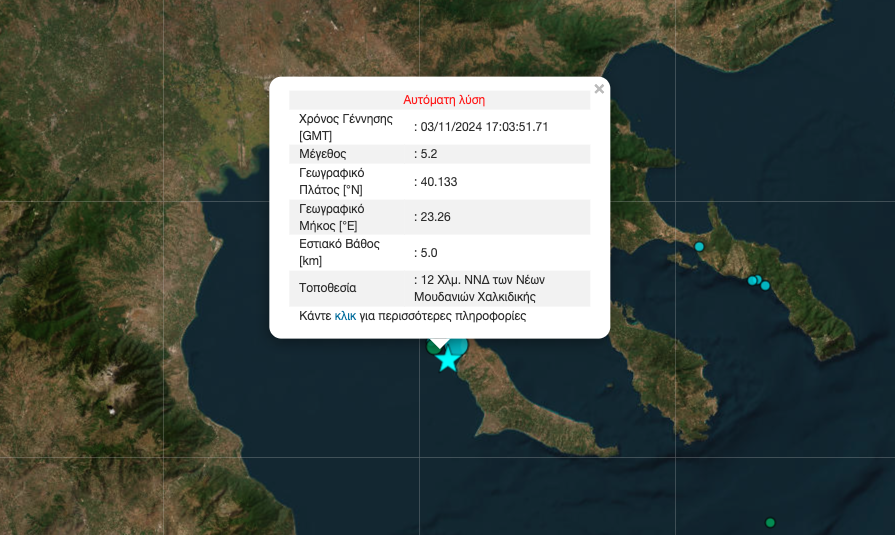Select the large cyan circle marker under popup
Screen dimensions: 895x535
[x=458, y=345]
